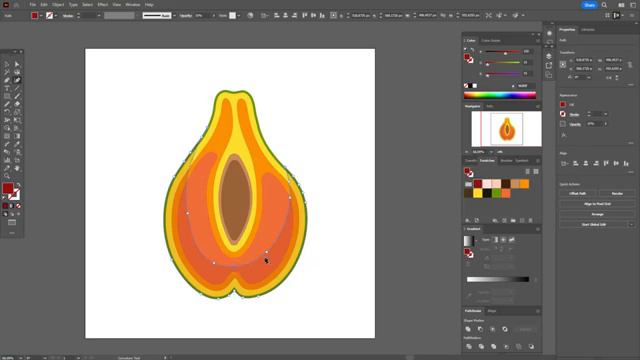Open brush definition dropdown
The image size is (640, 360).
tap(174, 16)
